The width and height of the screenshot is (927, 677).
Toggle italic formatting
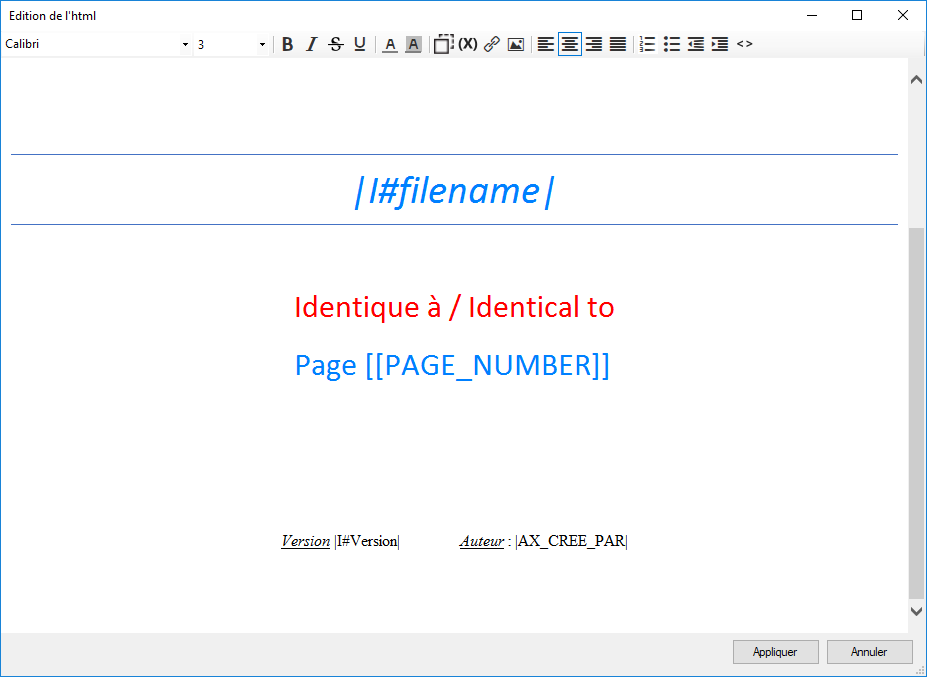click(x=311, y=44)
